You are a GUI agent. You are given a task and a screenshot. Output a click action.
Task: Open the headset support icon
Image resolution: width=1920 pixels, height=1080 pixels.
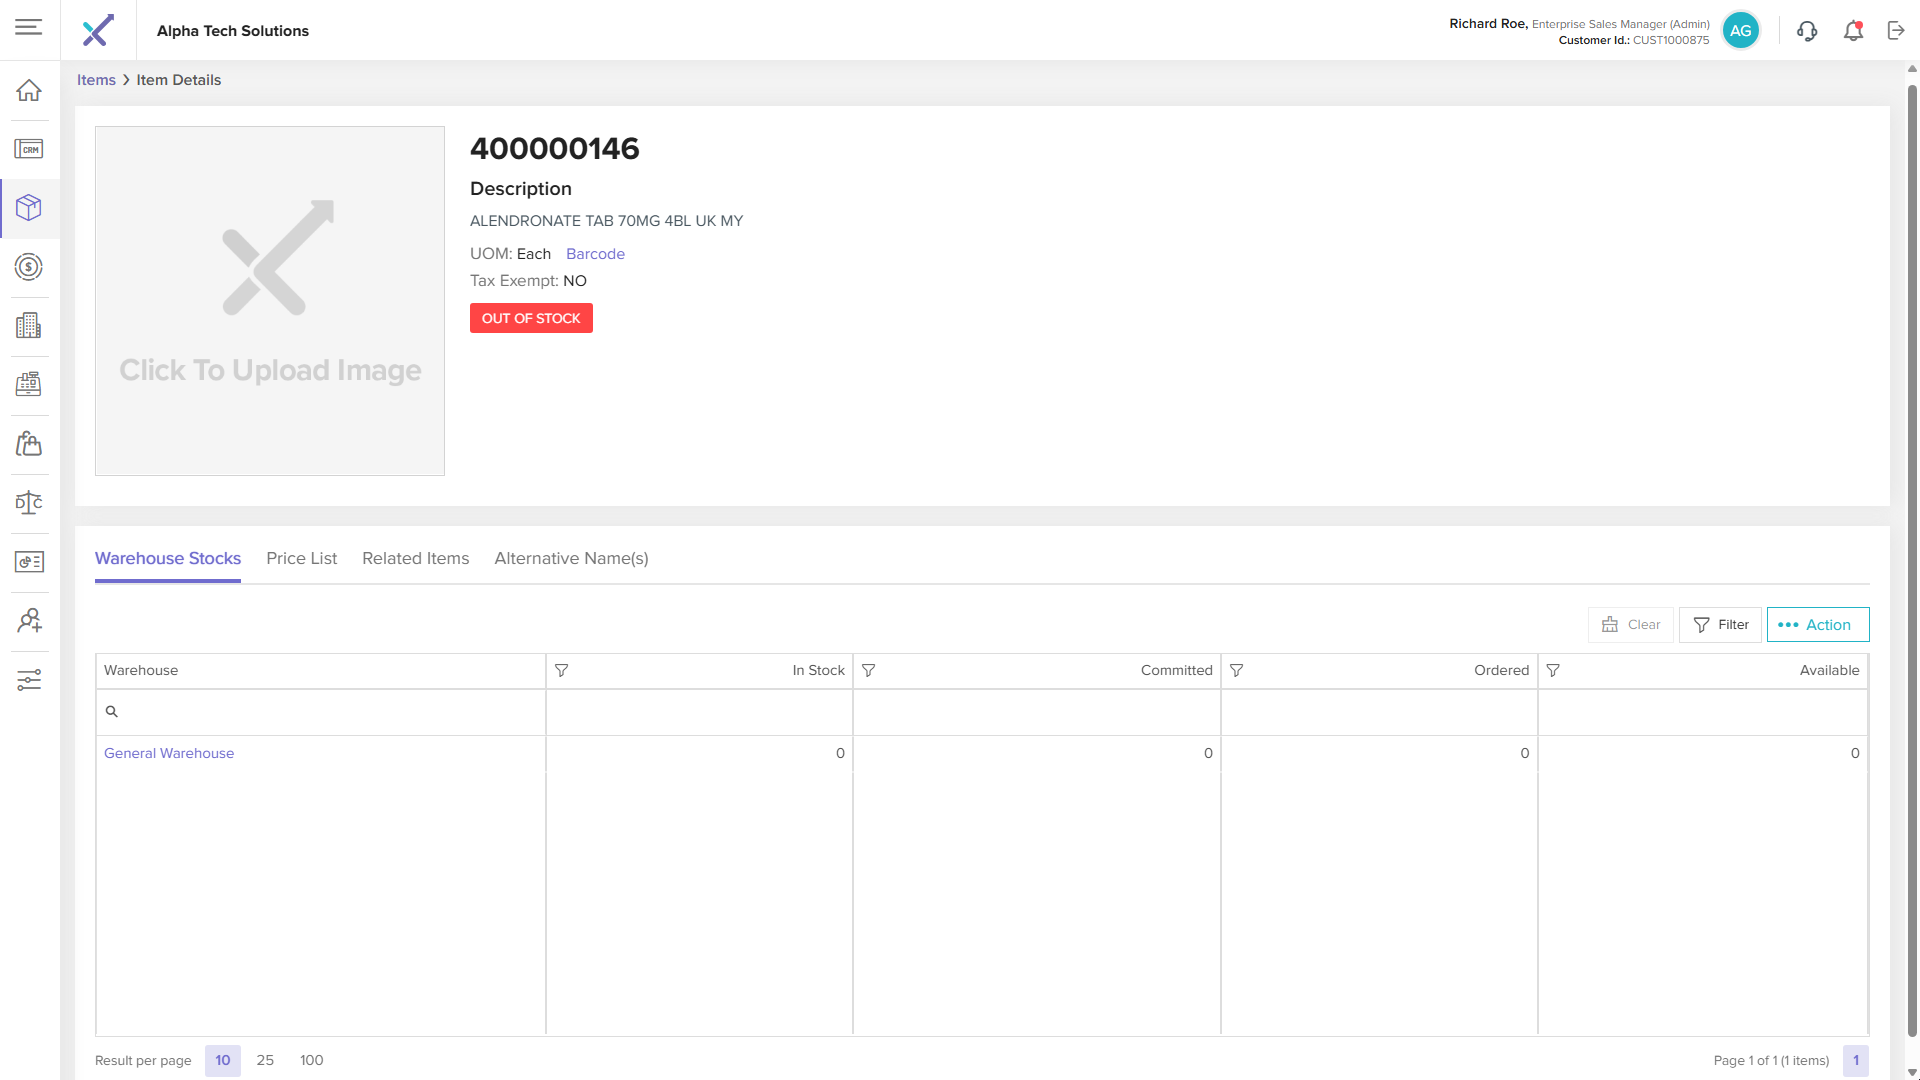click(1806, 31)
